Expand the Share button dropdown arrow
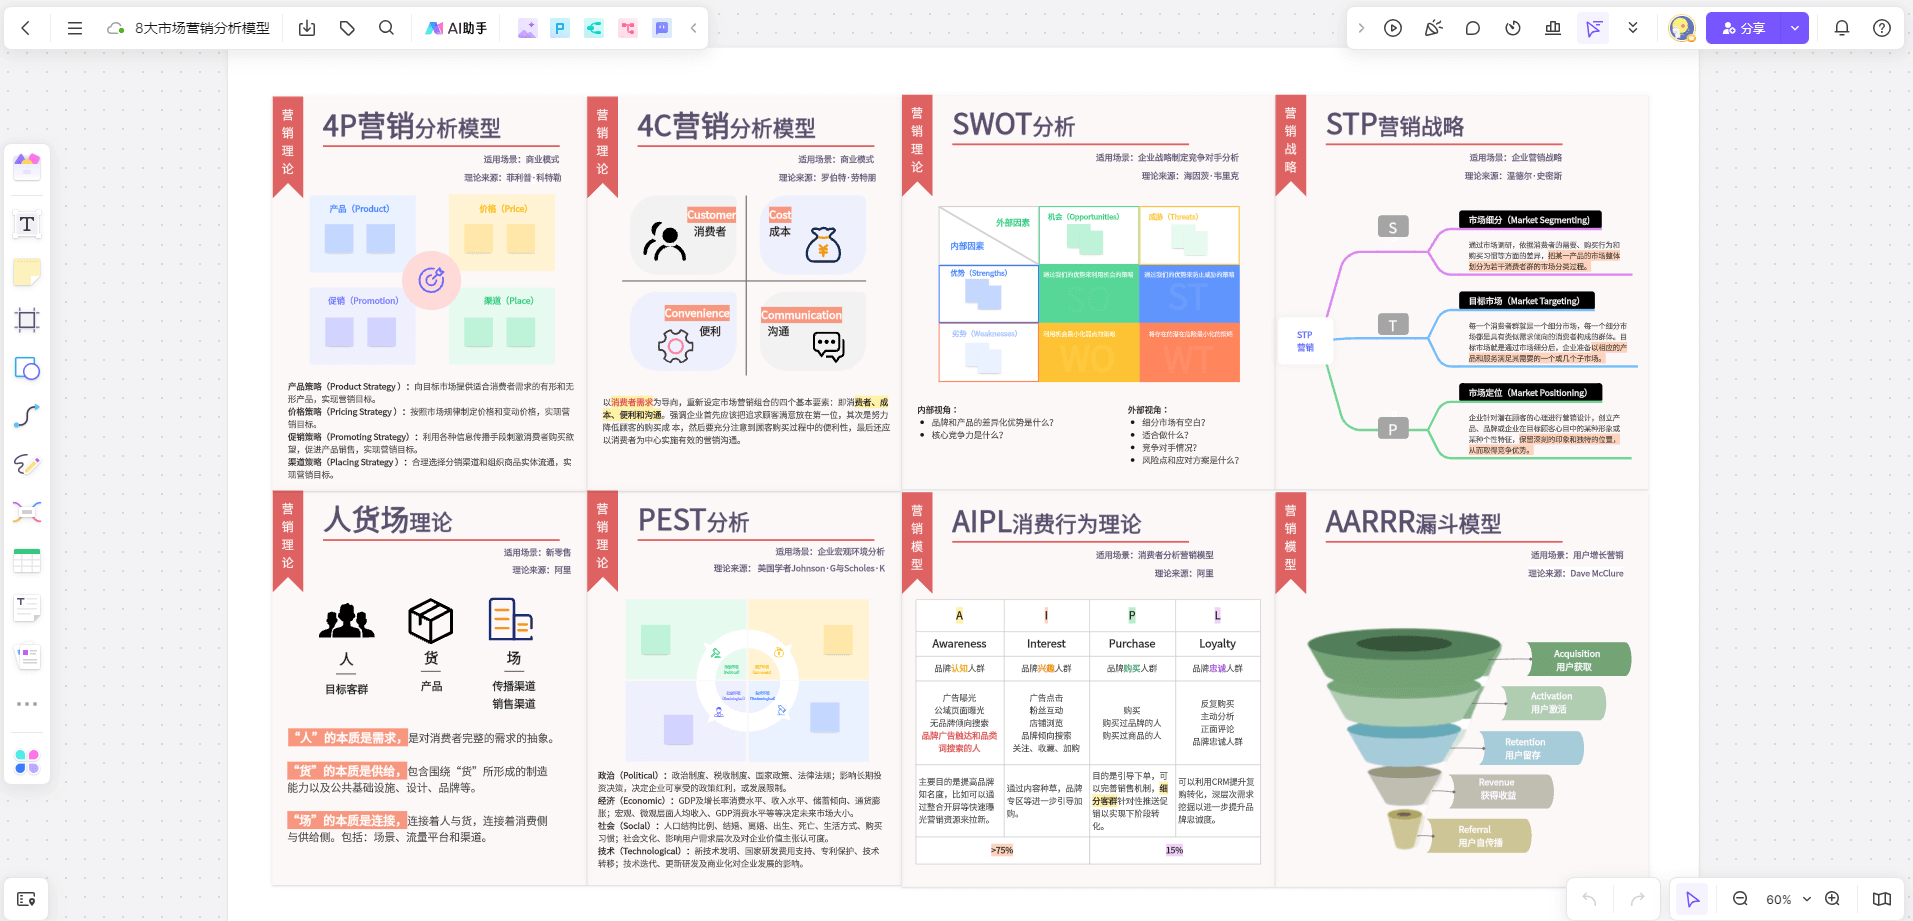The width and height of the screenshot is (1913, 921). point(1795,28)
